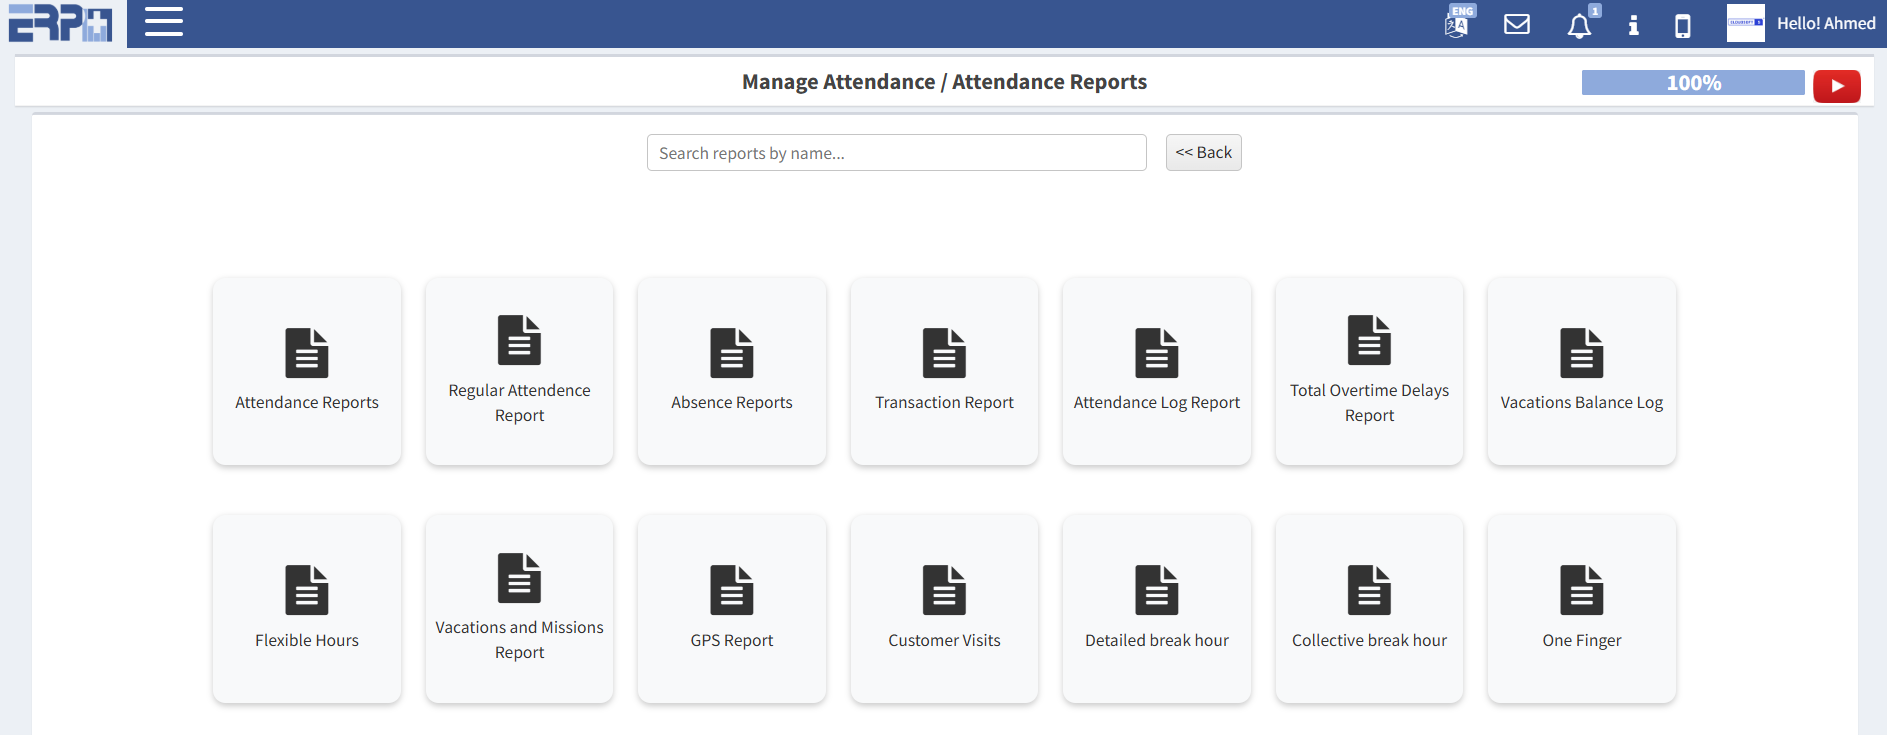Open the Attendance Reports card

click(x=307, y=371)
